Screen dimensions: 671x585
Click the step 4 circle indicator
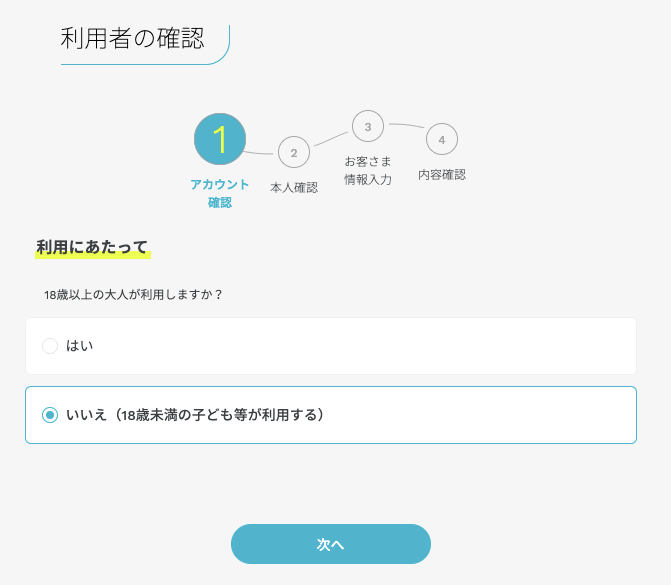[x=442, y=140]
